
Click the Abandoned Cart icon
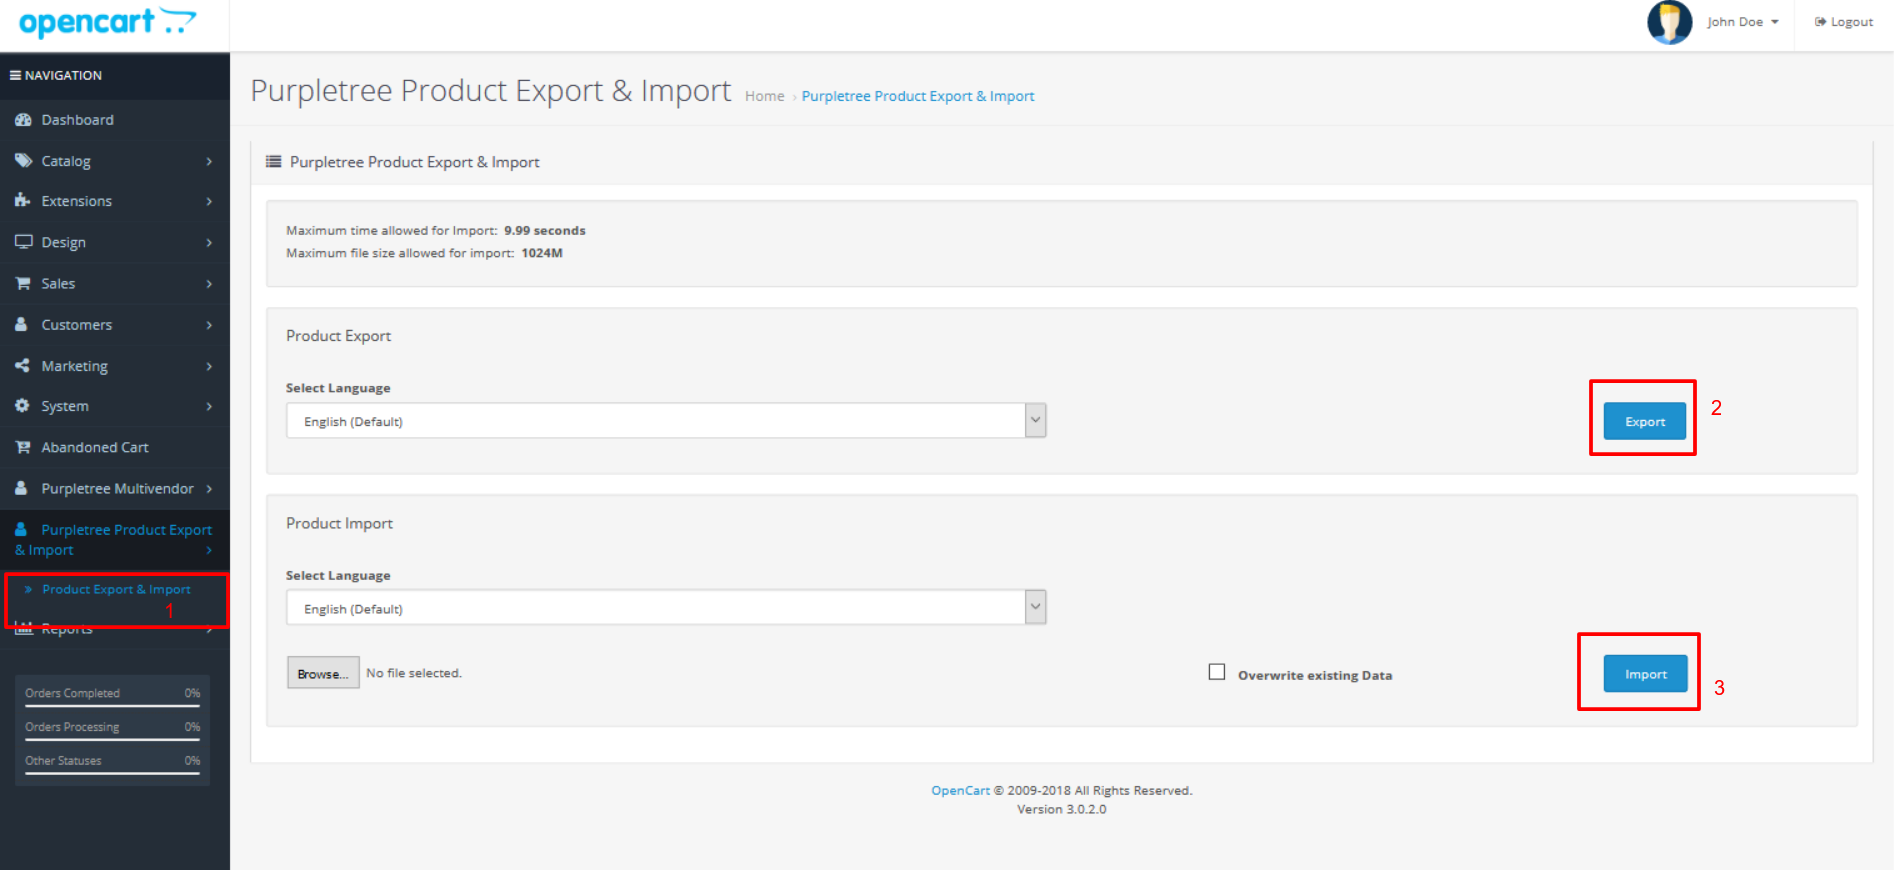(x=23, y=447)
